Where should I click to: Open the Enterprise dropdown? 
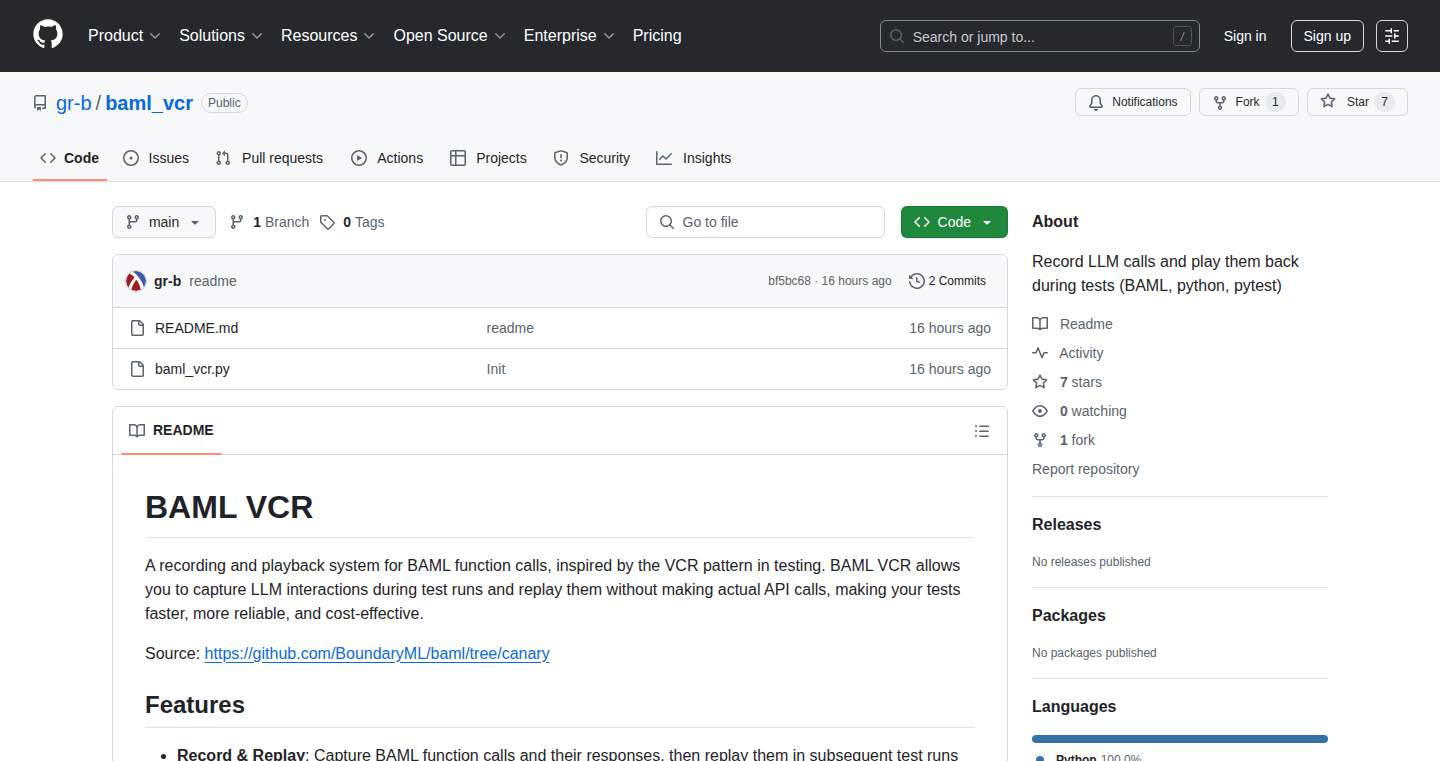569,35
